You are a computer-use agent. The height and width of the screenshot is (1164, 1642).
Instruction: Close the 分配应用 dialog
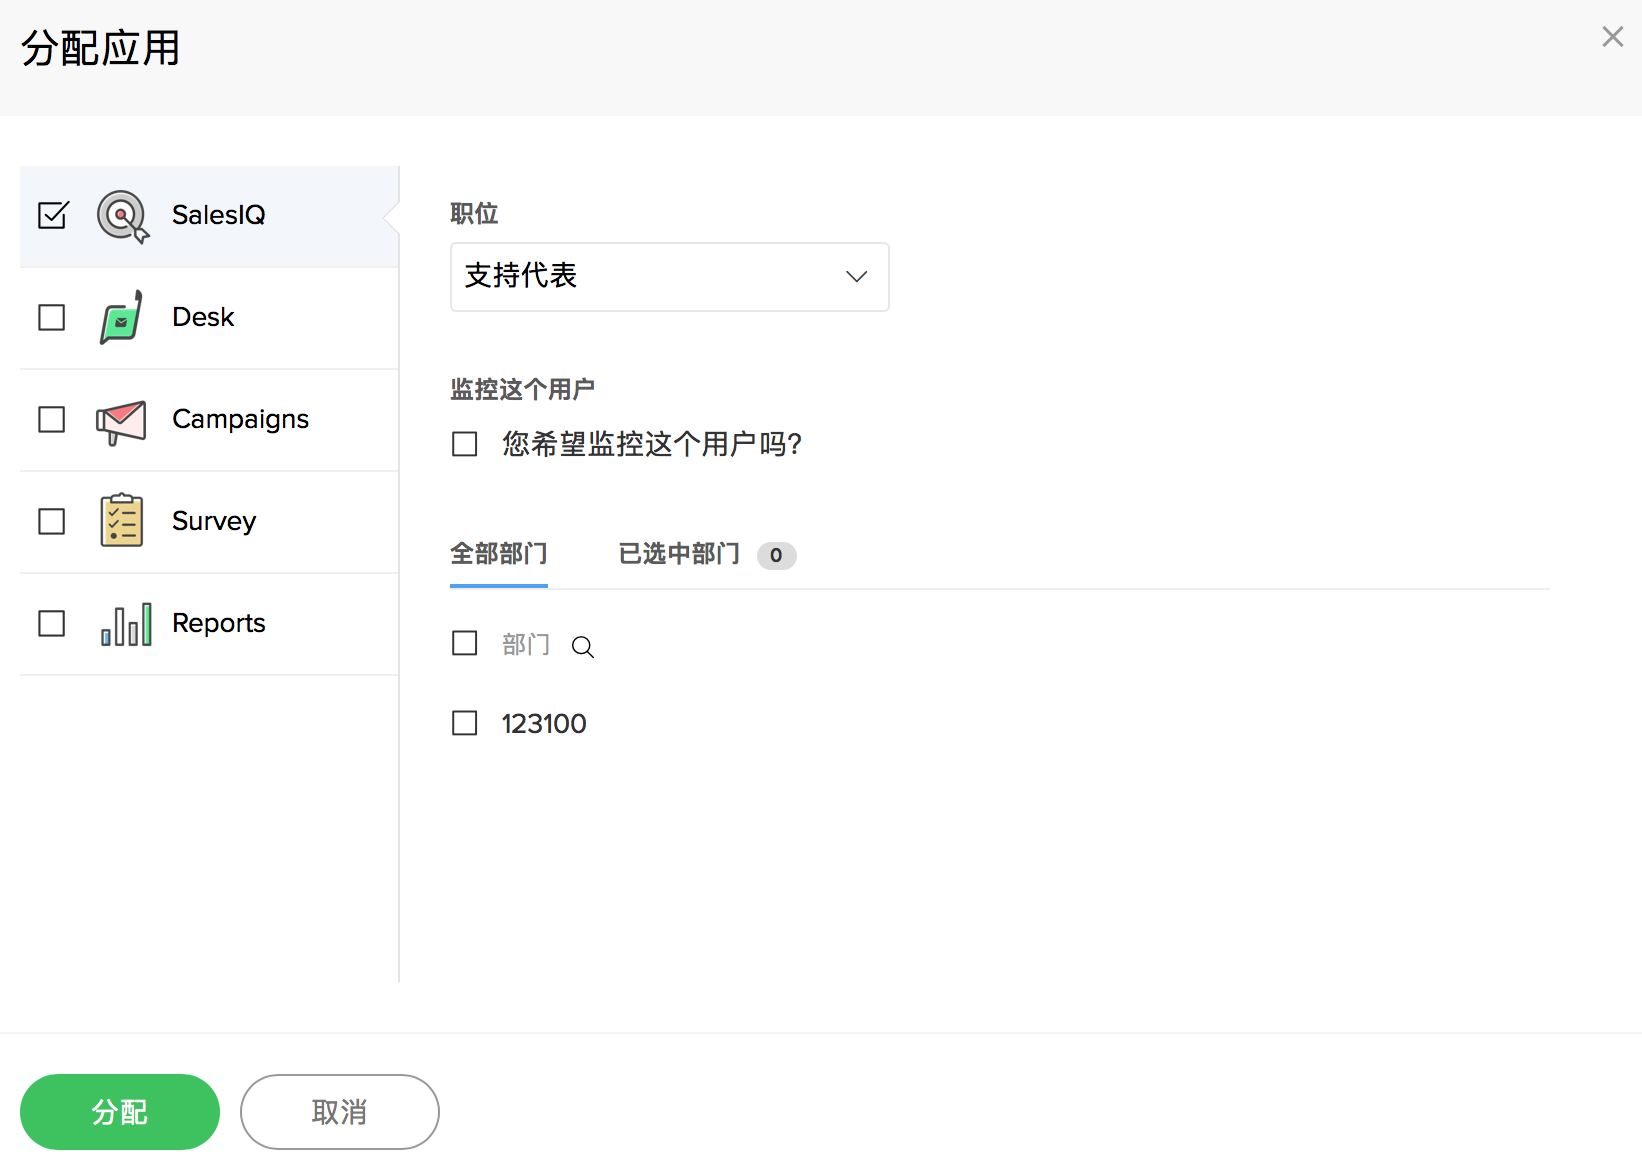click(1612, 37)
